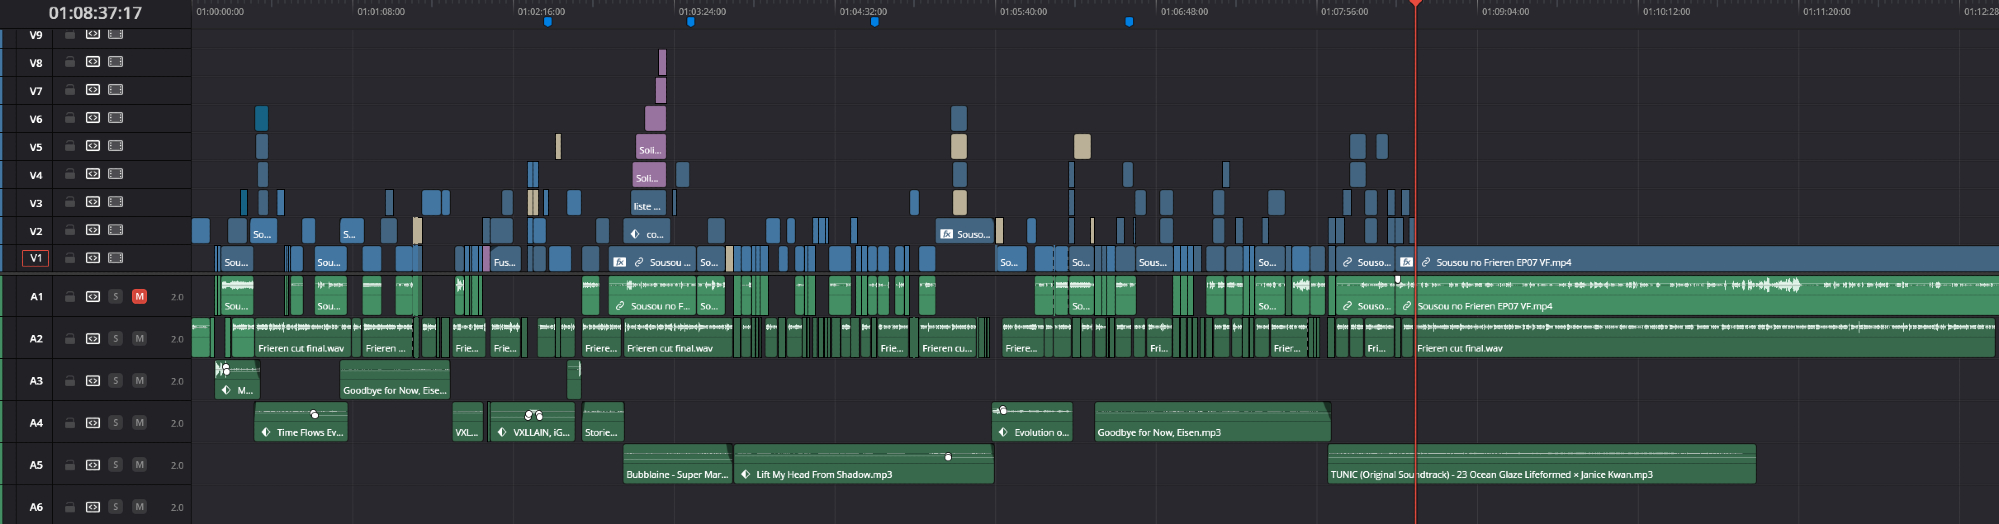1999x524 pixels.
Task: Click the fx badge on the long V1 clip
Action: click(x=1406, y=263)
